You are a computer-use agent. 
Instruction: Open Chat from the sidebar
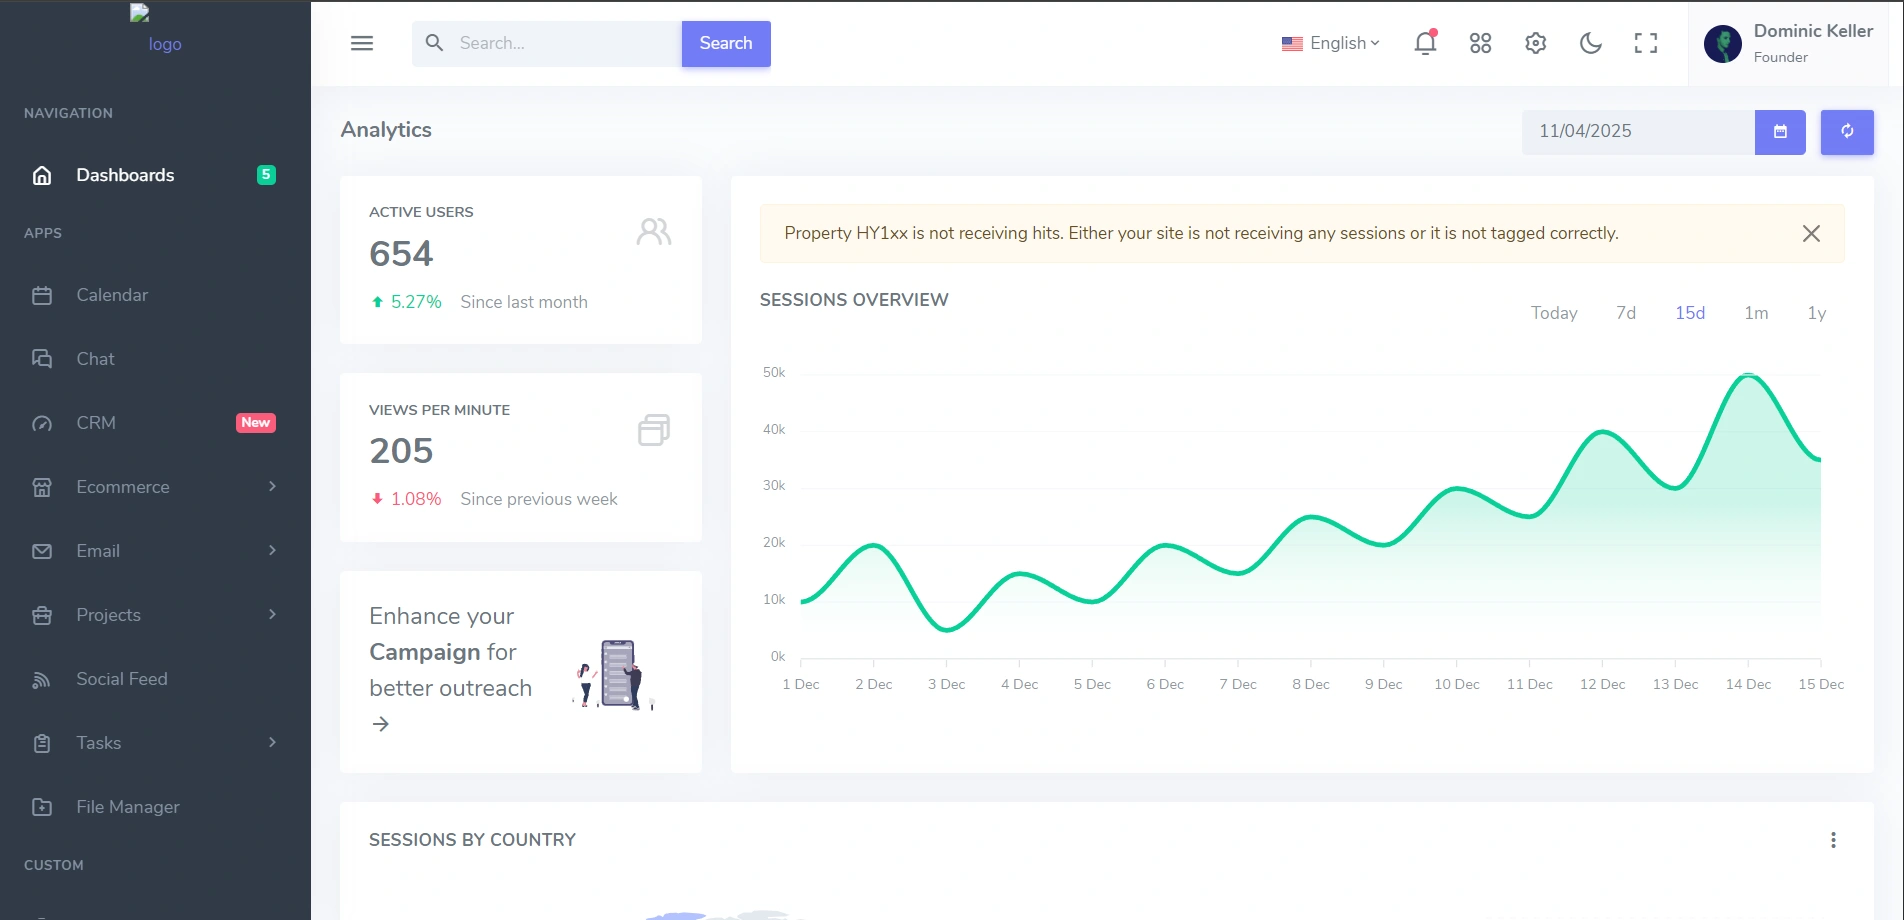coord(96,359)
